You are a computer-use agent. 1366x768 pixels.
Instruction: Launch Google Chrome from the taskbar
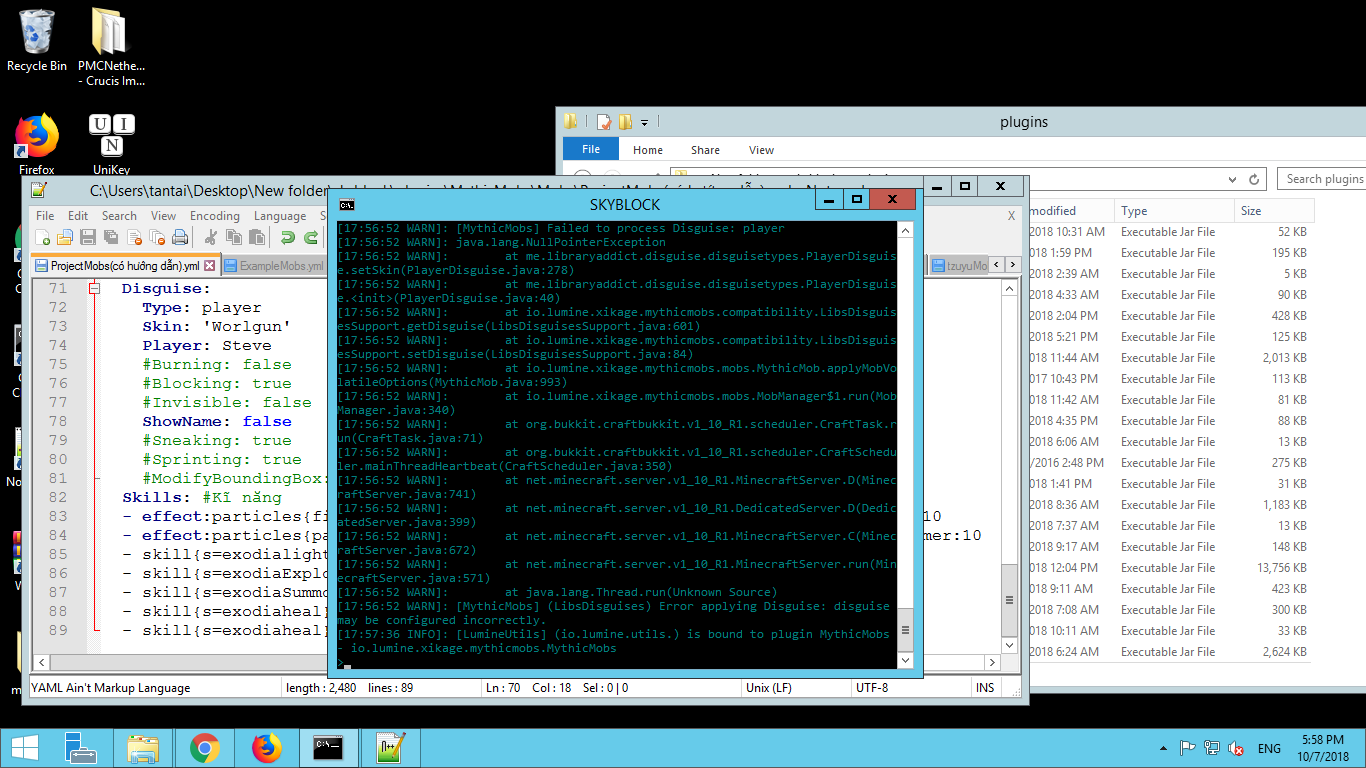pyautogui.click(x=205, y=748)
